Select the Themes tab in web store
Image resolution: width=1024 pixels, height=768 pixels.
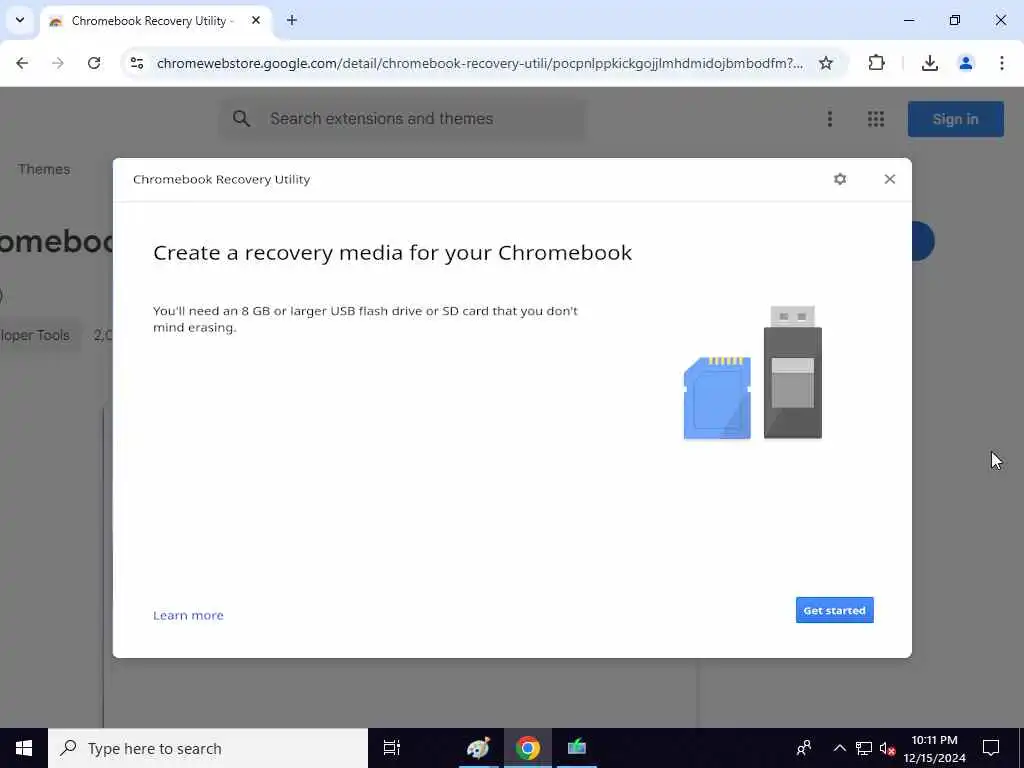pos(44,169)
